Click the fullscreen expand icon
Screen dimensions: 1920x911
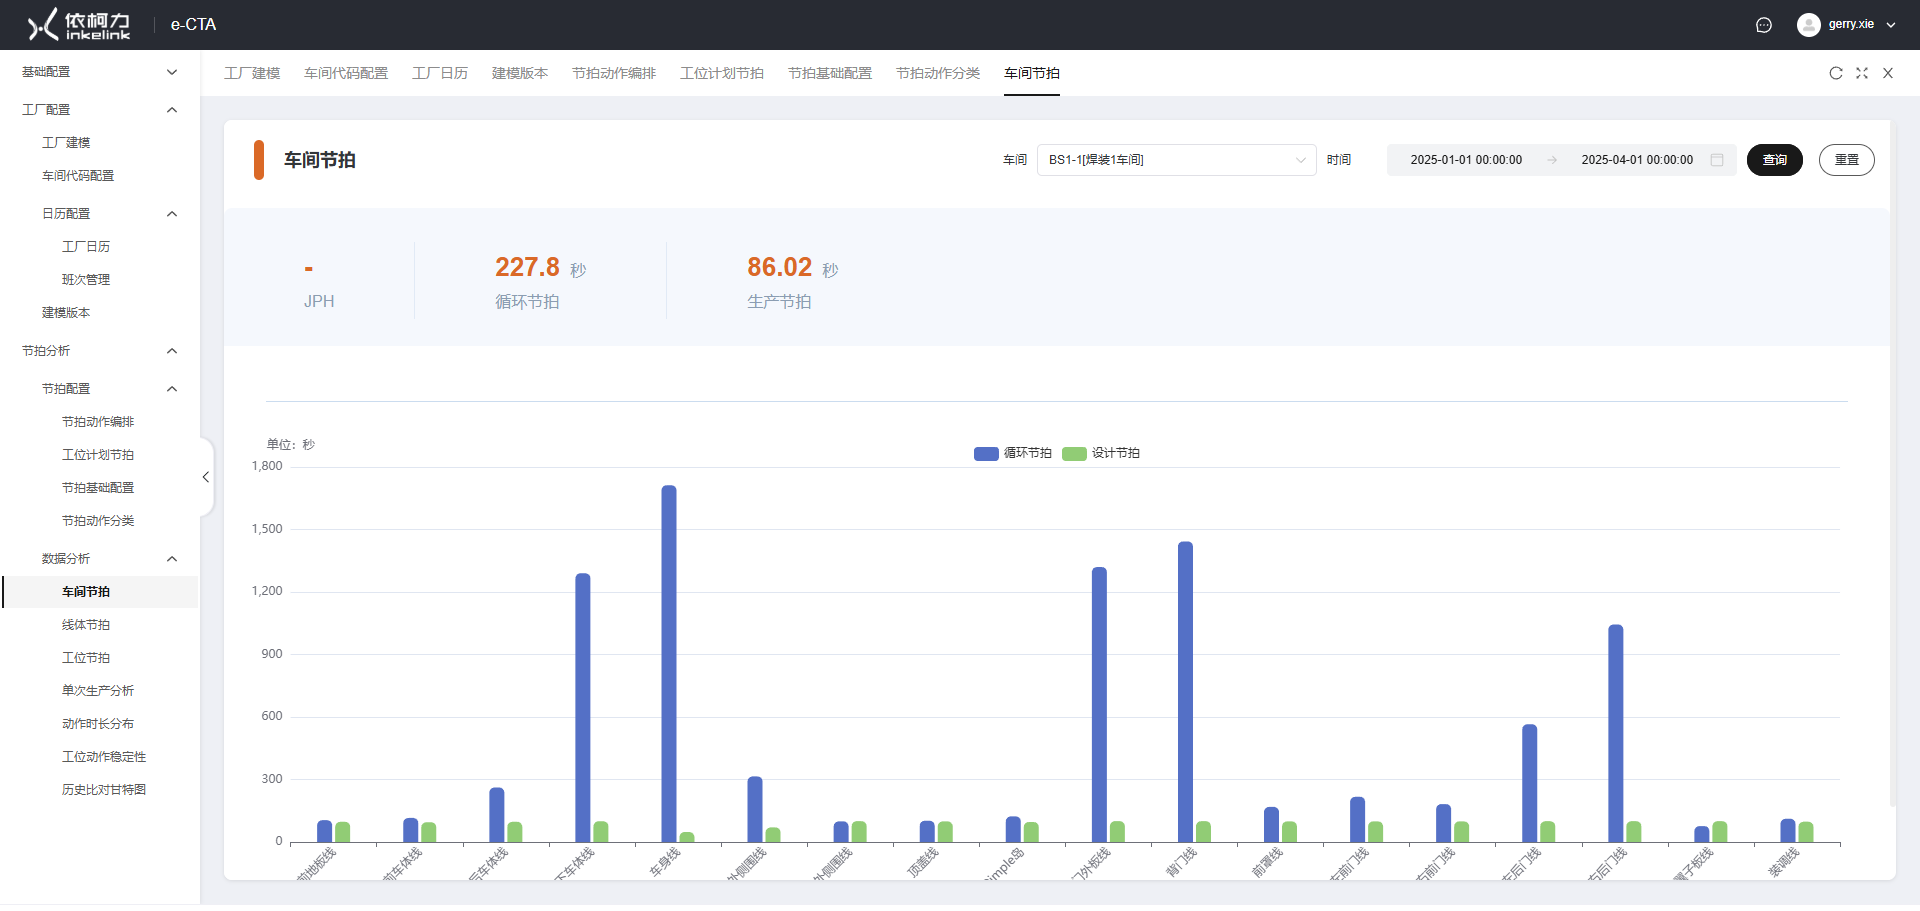pos(1861,73)
